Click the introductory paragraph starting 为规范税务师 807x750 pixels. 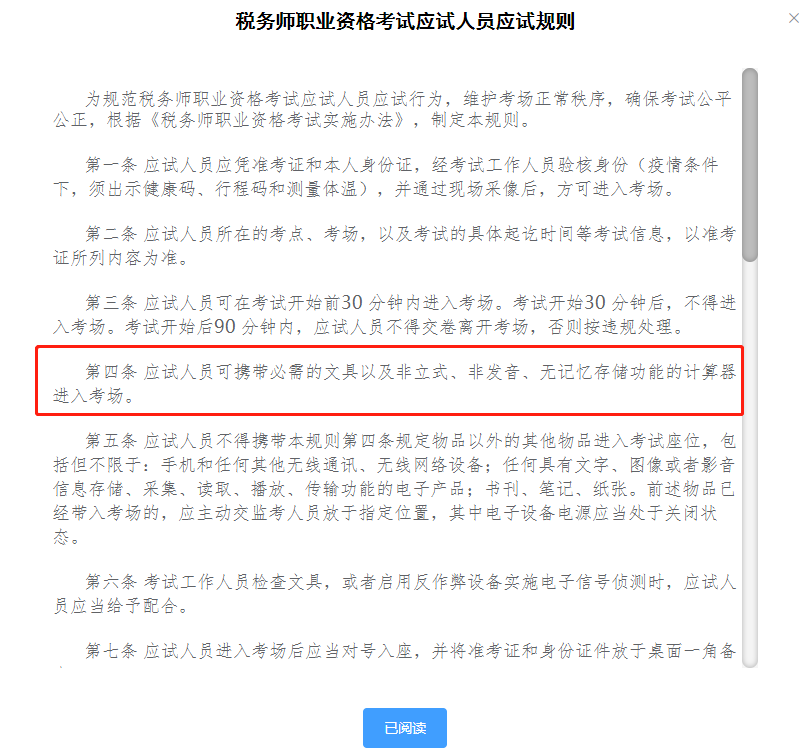393,109
